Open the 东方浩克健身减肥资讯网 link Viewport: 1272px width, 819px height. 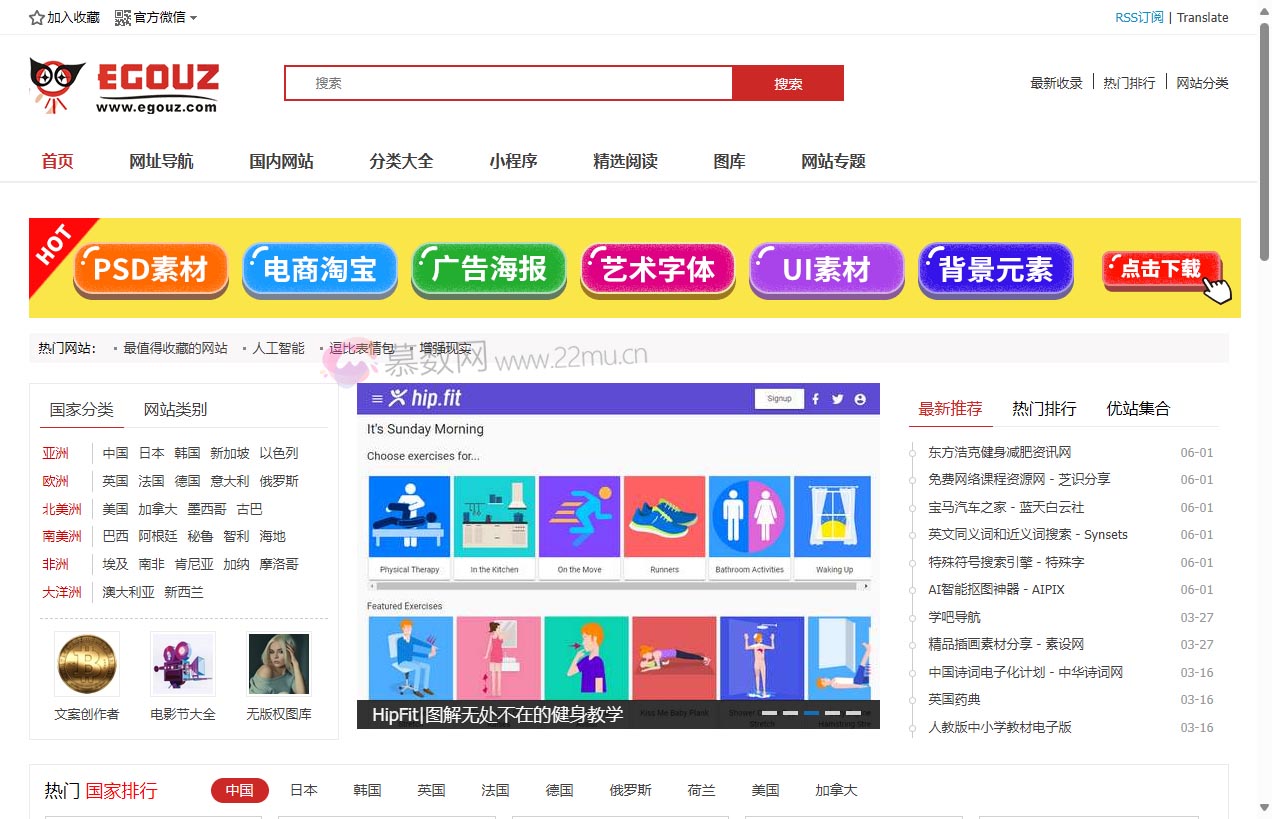coord(1000,452)
